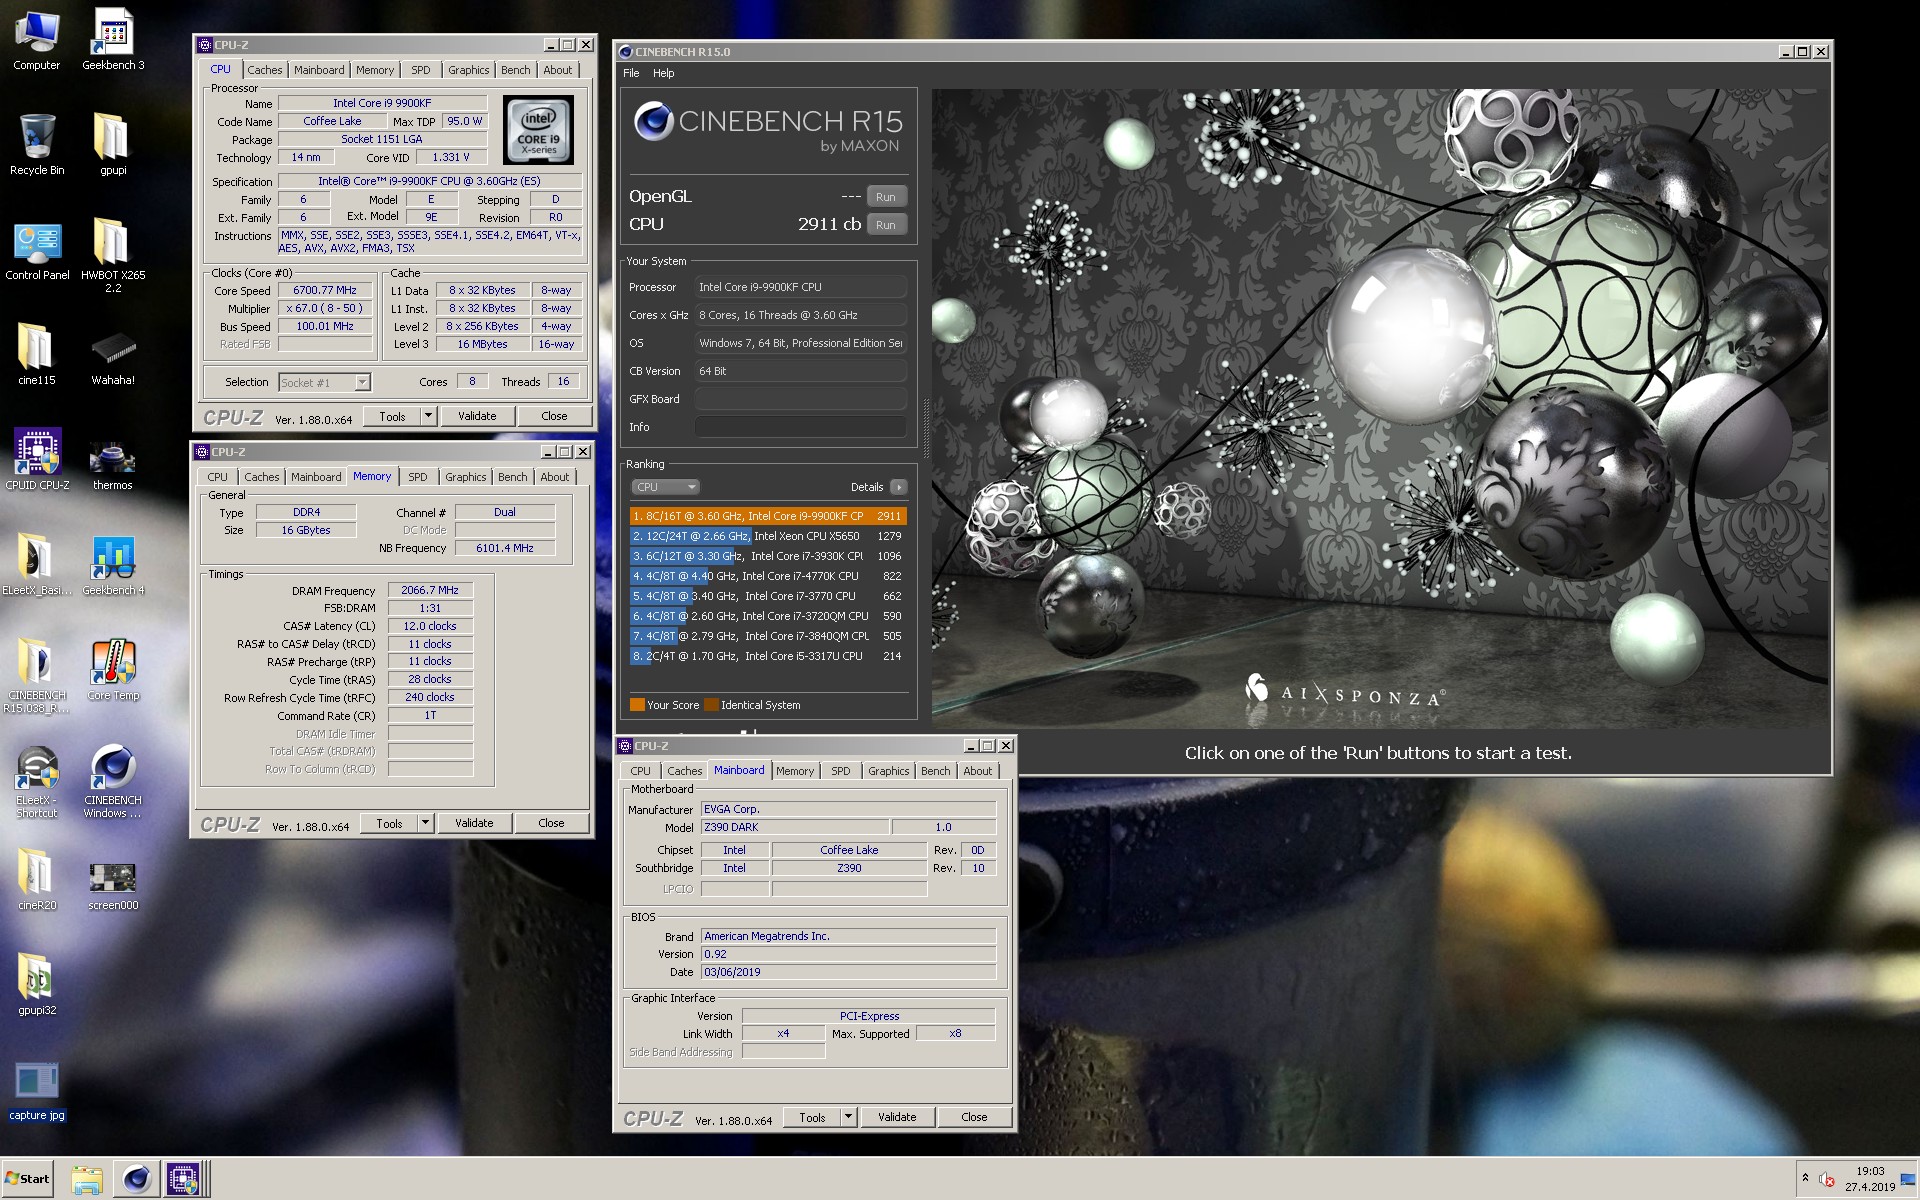Viewport: 1920px width, 1200px height.
Task: Open the HWBOT X265 2.2 folder
Action: pyautogui.click(x=113, y=256)
